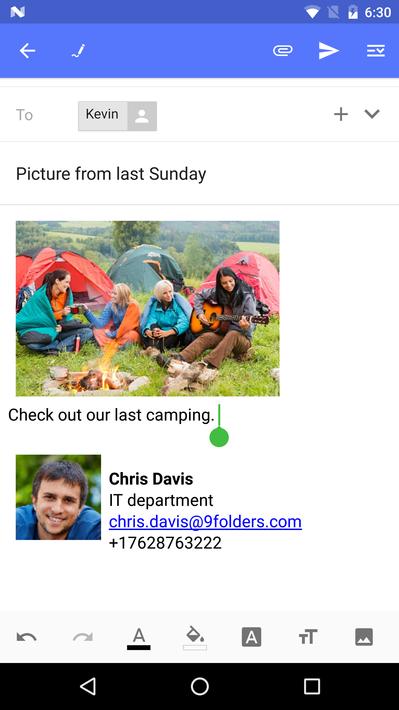
Task: Open chris.davis@9folders.com link
Action: click(205, 522)
